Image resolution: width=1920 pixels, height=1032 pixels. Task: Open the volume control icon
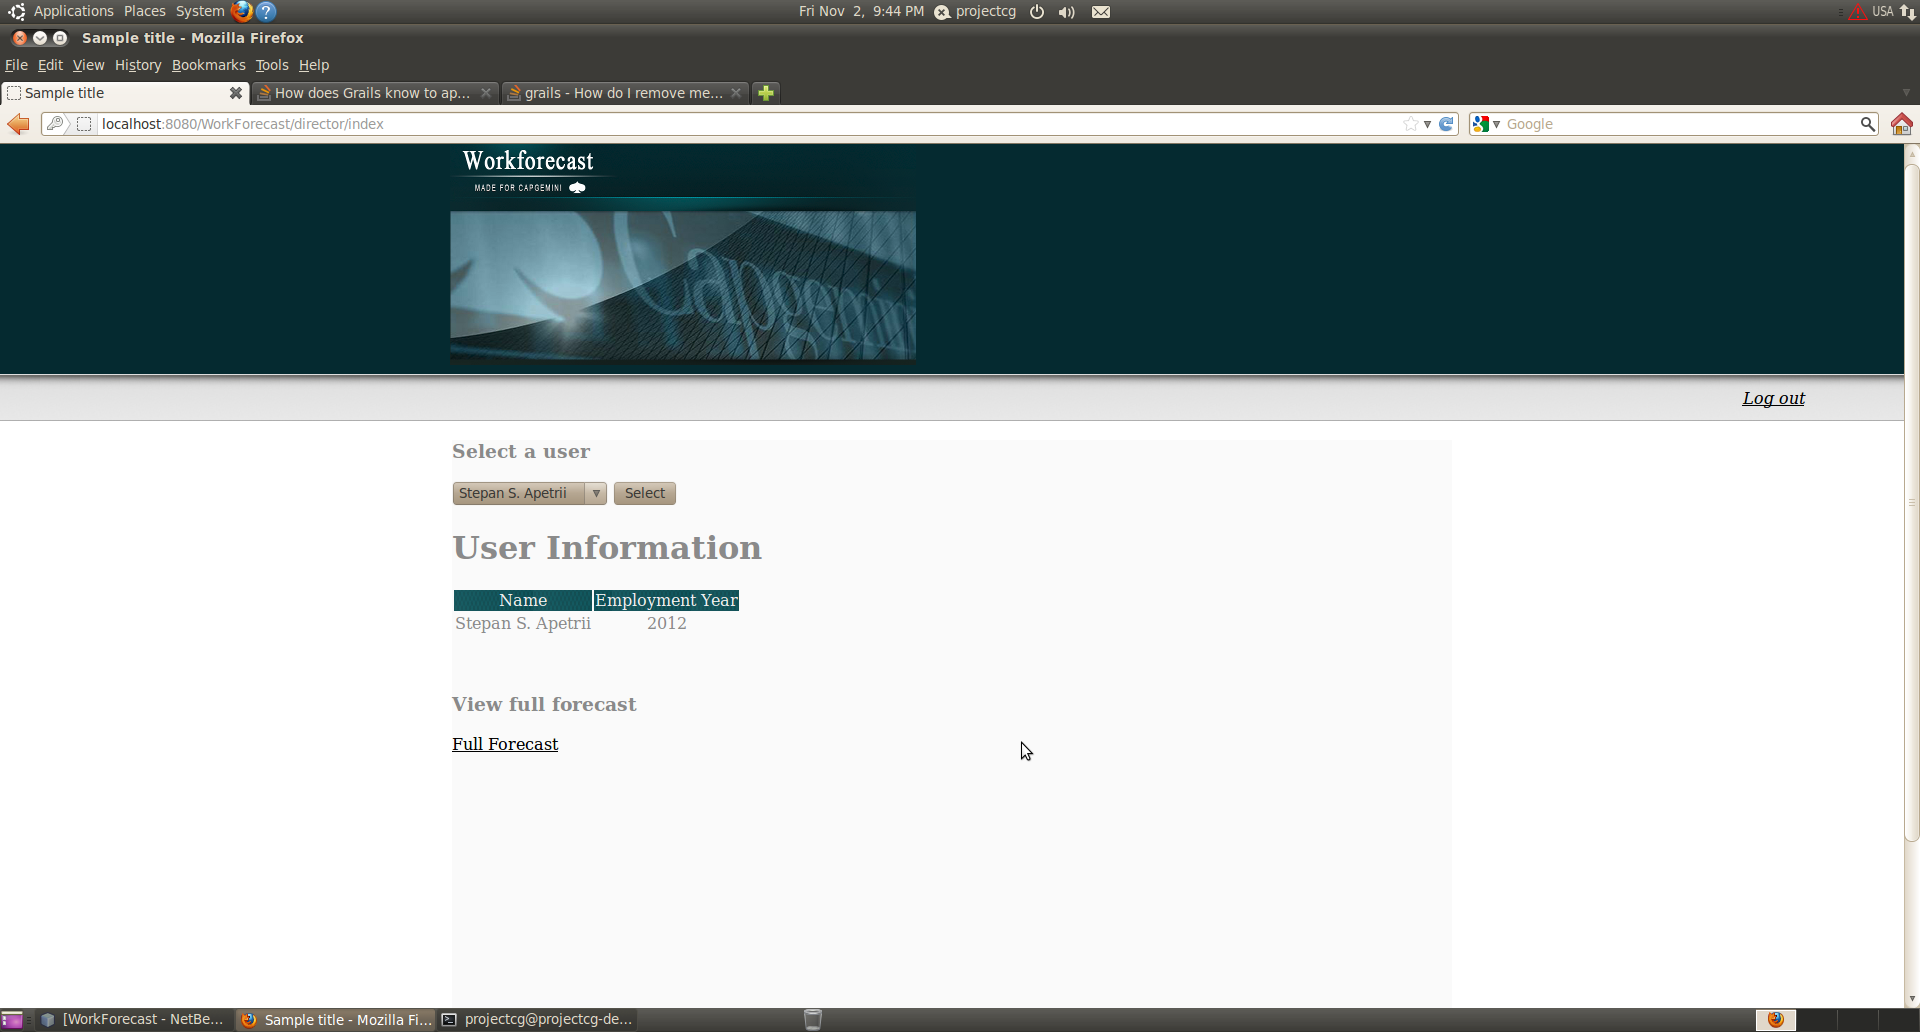pyautogui.click(x=1067, y=12)
